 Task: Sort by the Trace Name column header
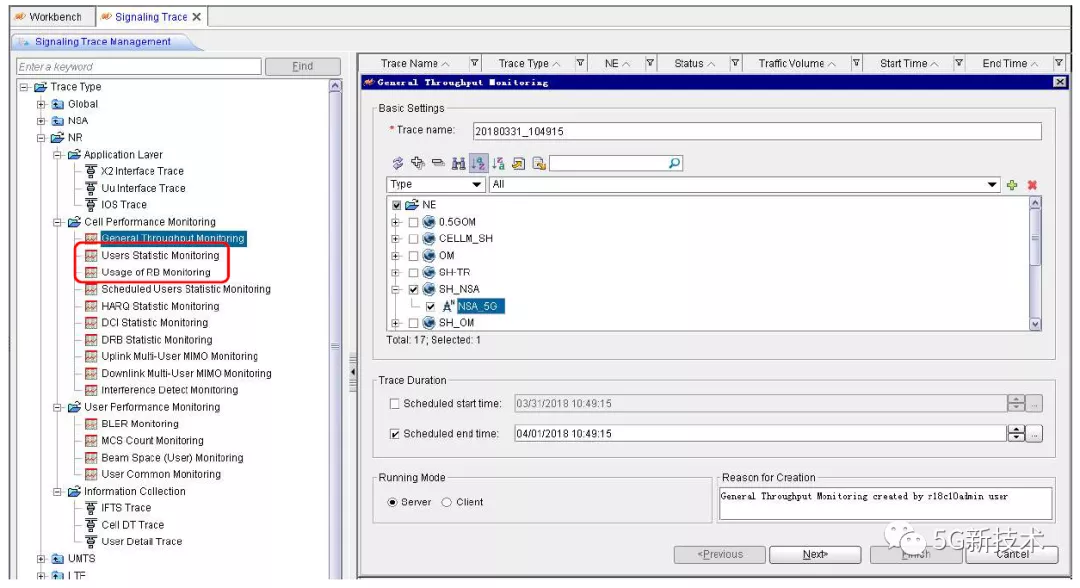(x=415, y=63)
